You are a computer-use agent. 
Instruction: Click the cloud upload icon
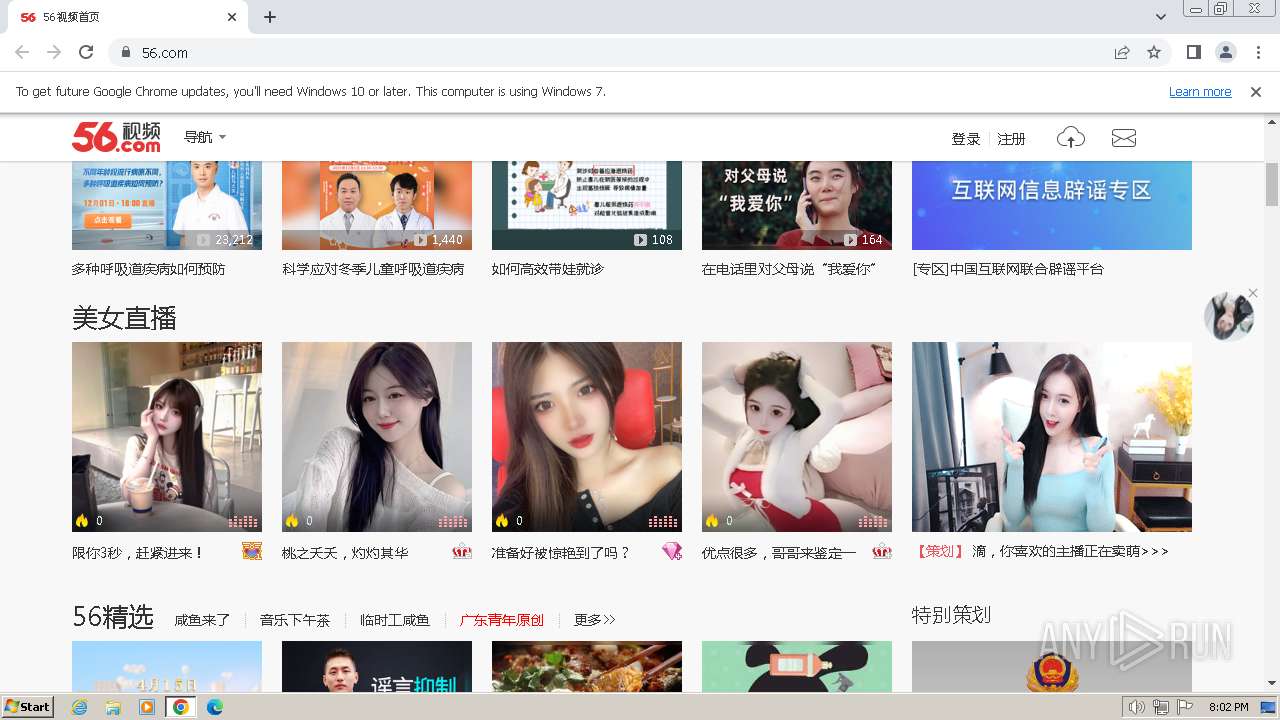click(1070, 138)
